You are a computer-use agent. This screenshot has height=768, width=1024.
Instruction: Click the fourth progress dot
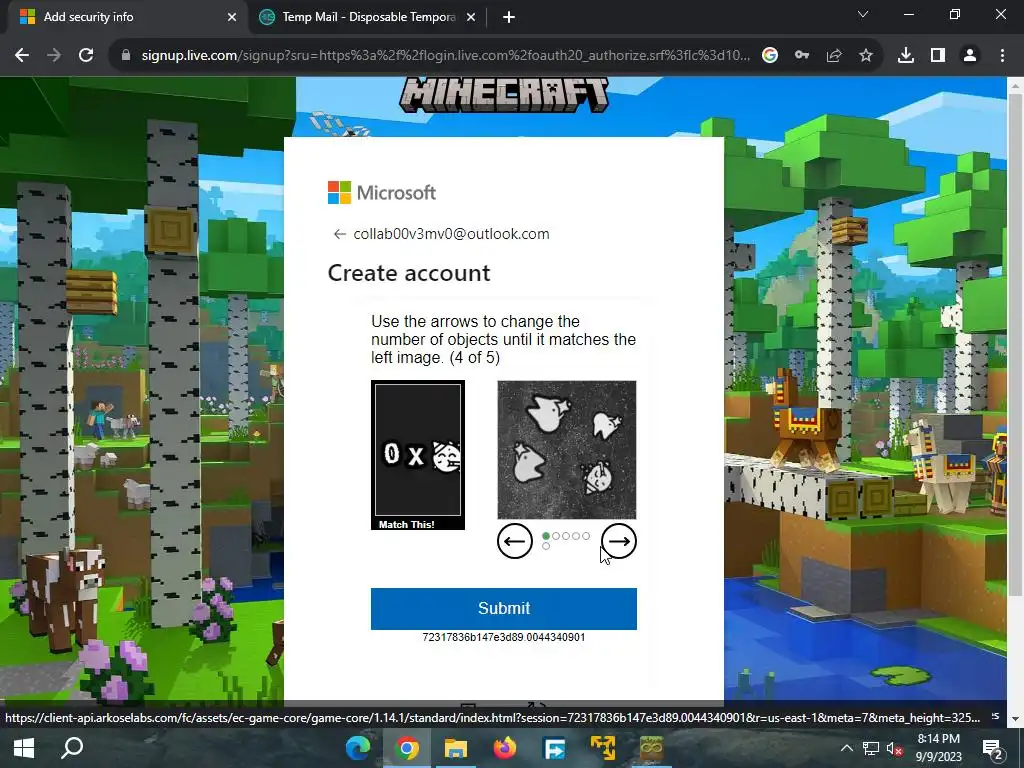576,536
